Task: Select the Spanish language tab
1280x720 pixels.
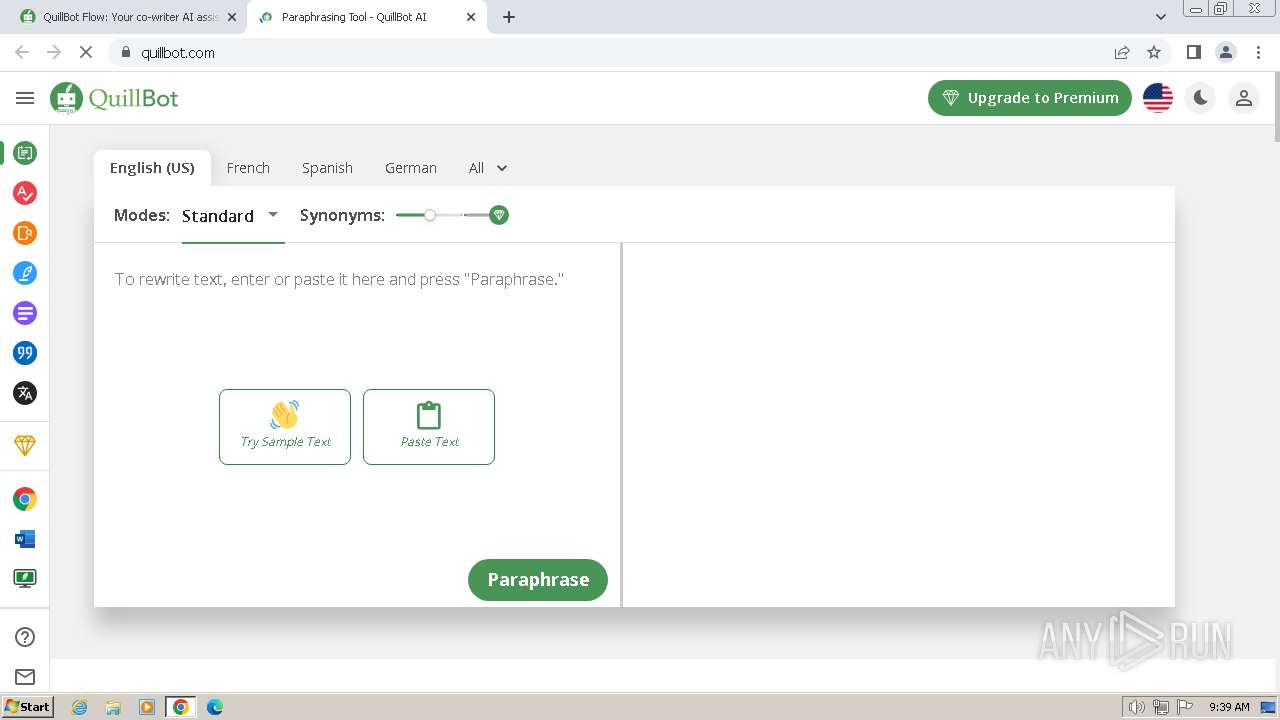Action: point(327,168)
